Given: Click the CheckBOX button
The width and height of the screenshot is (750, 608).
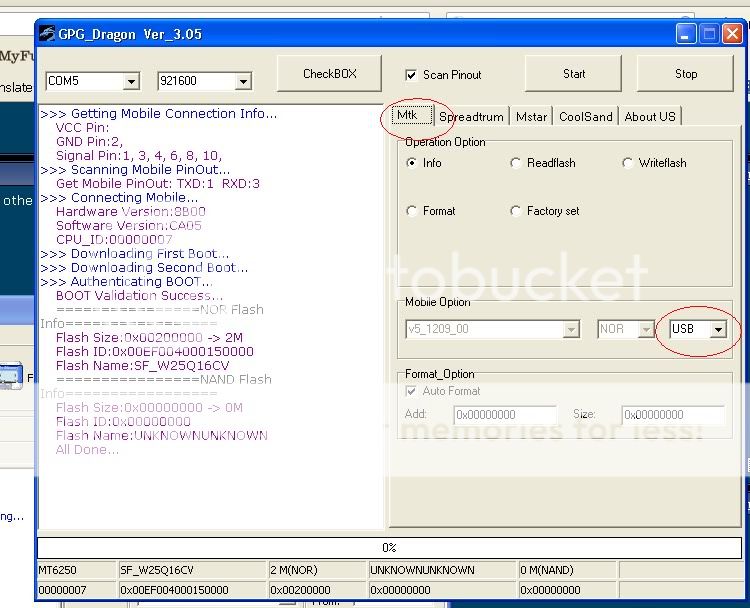Looking at the screenshot, I should pyautogui.click(x=330, y=74).
